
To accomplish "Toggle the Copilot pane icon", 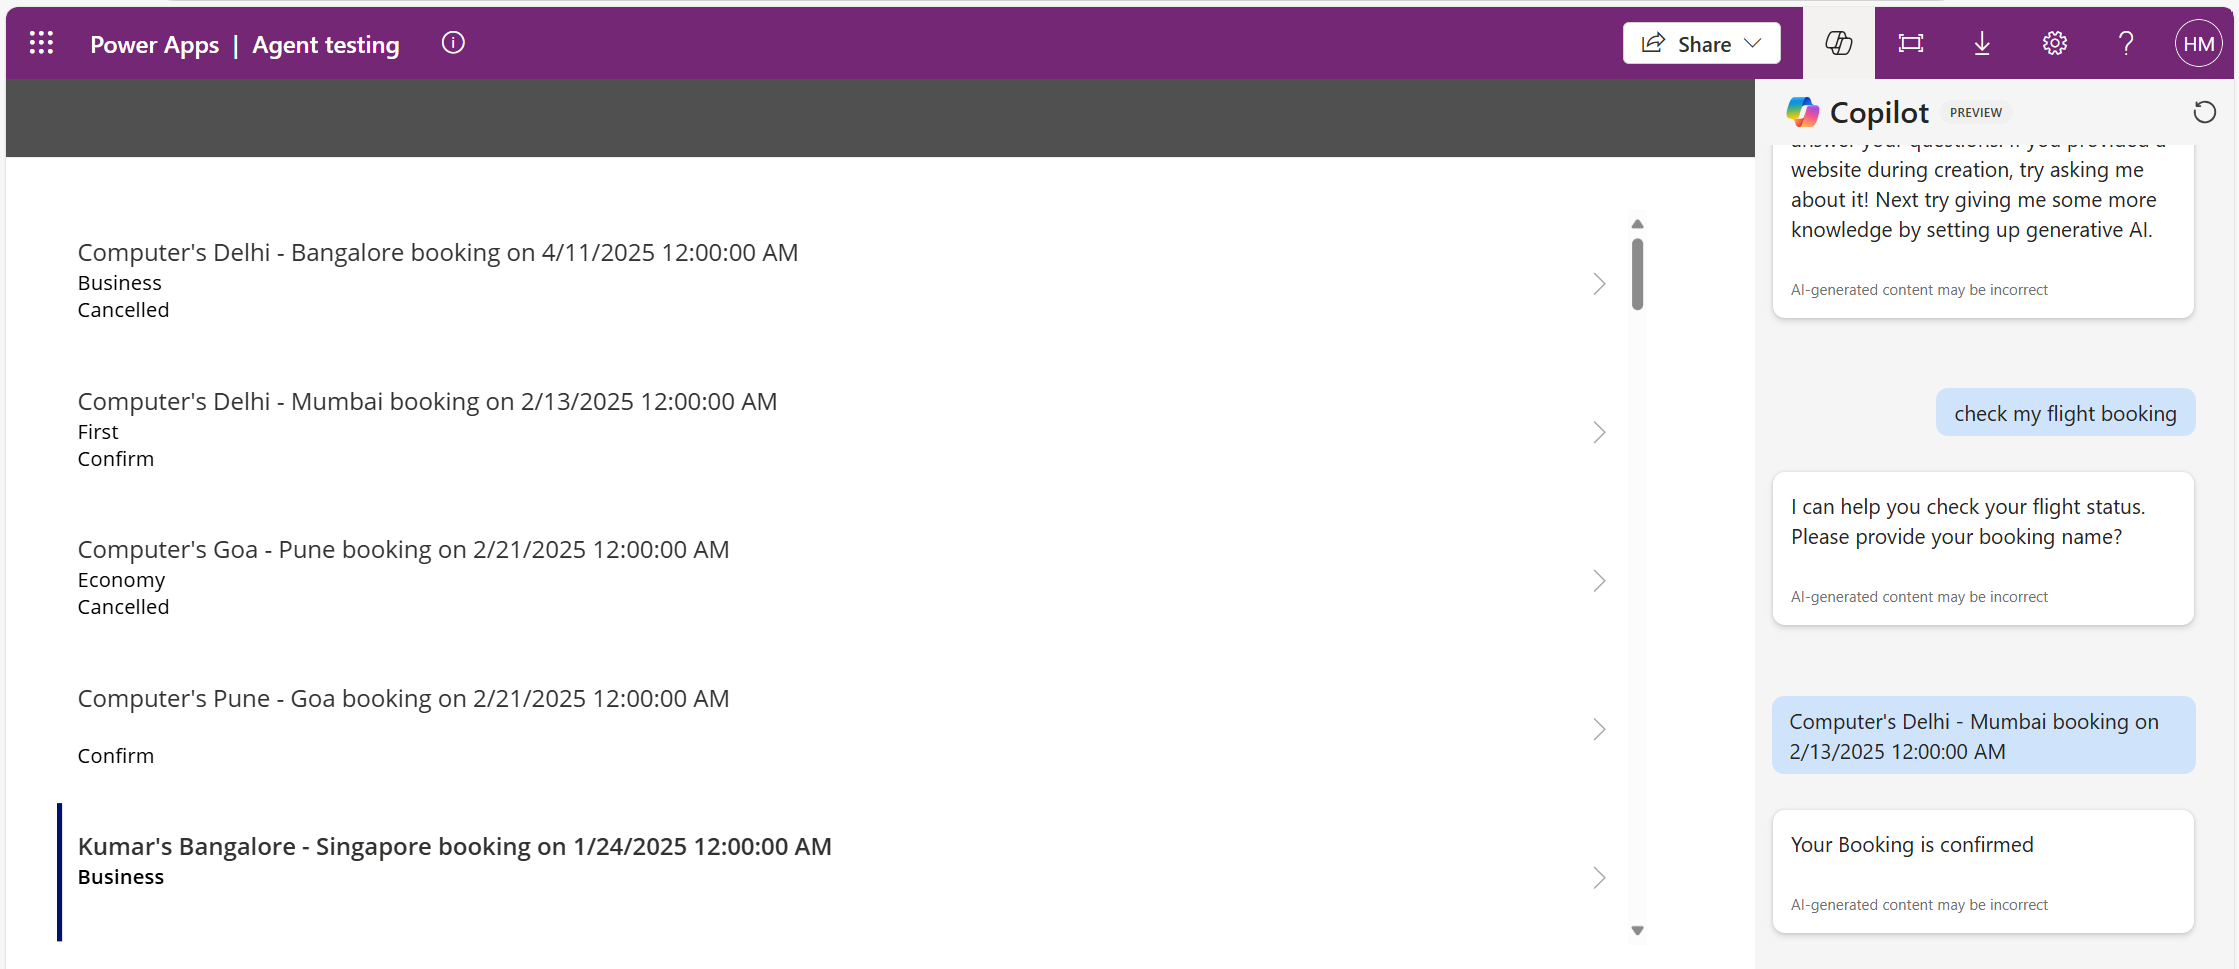I will 1838,43.
